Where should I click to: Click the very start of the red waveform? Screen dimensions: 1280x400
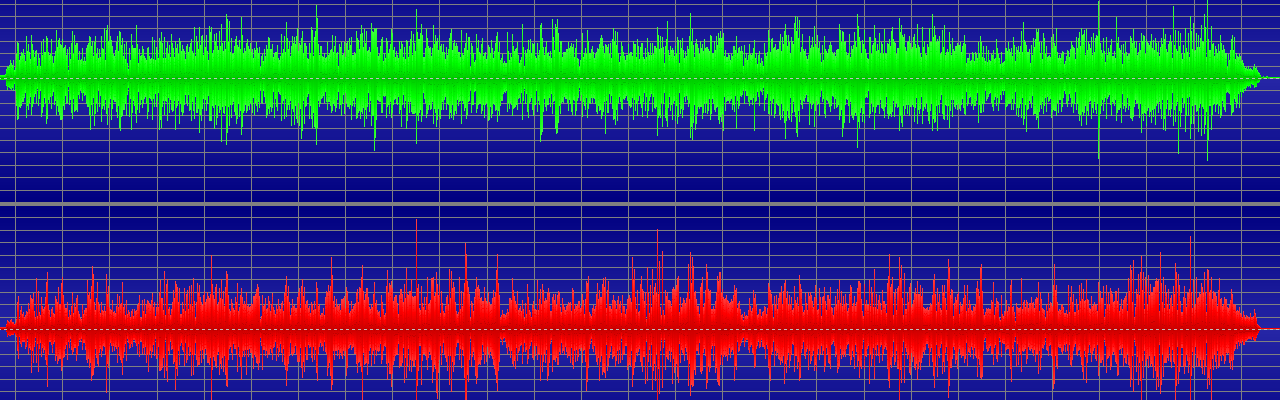point(8,327)
